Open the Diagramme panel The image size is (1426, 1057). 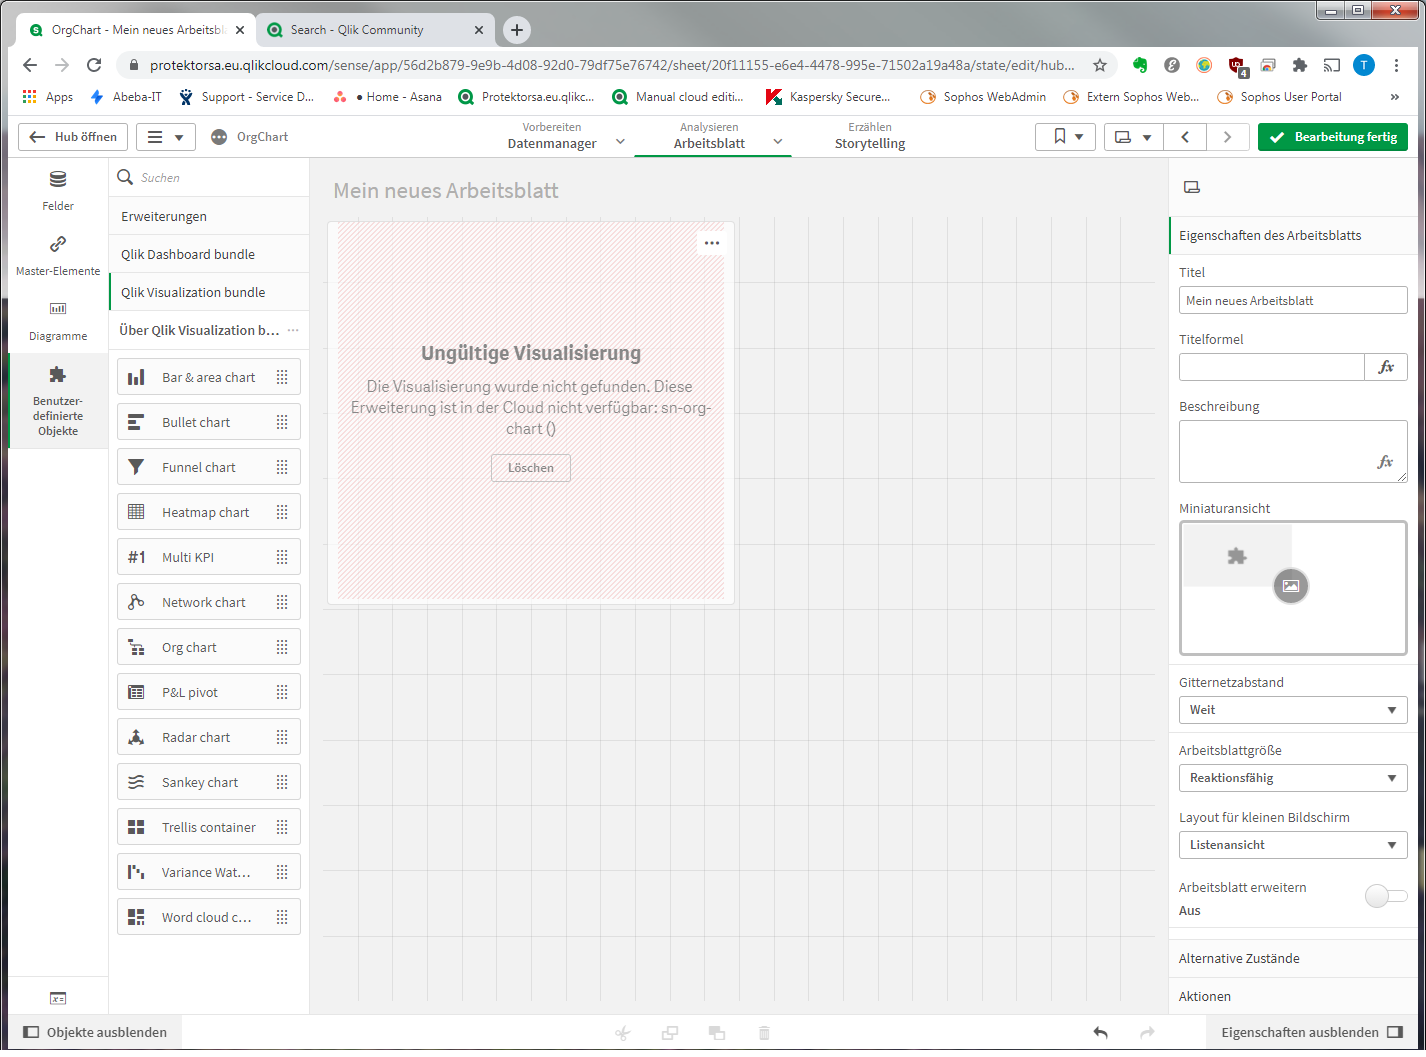57,320
